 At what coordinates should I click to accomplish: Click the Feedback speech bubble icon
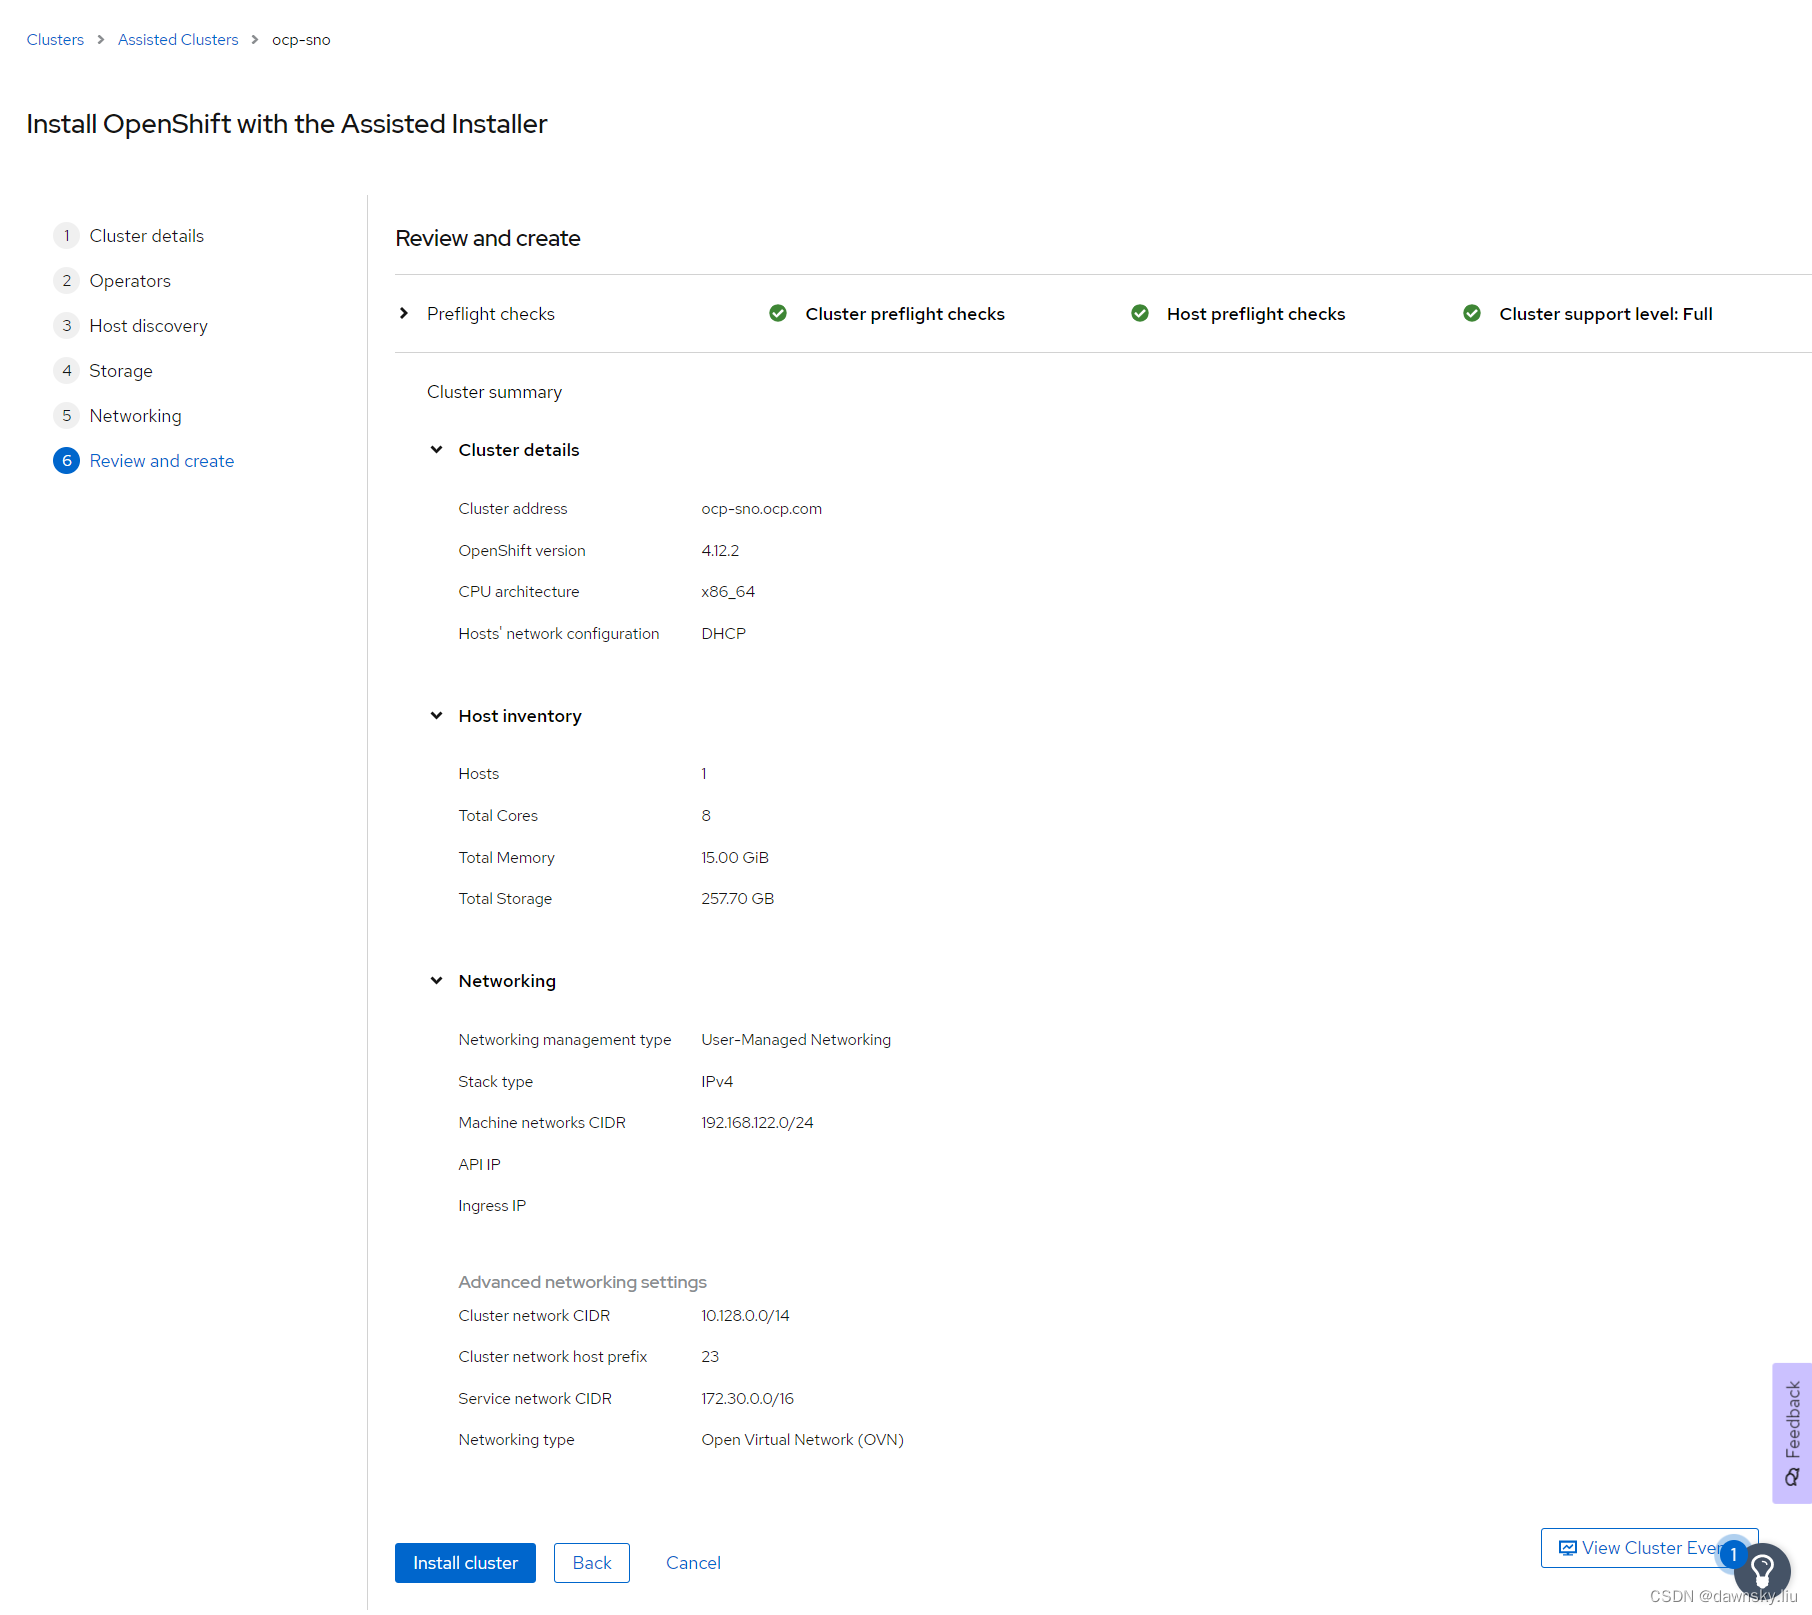1792,1477
